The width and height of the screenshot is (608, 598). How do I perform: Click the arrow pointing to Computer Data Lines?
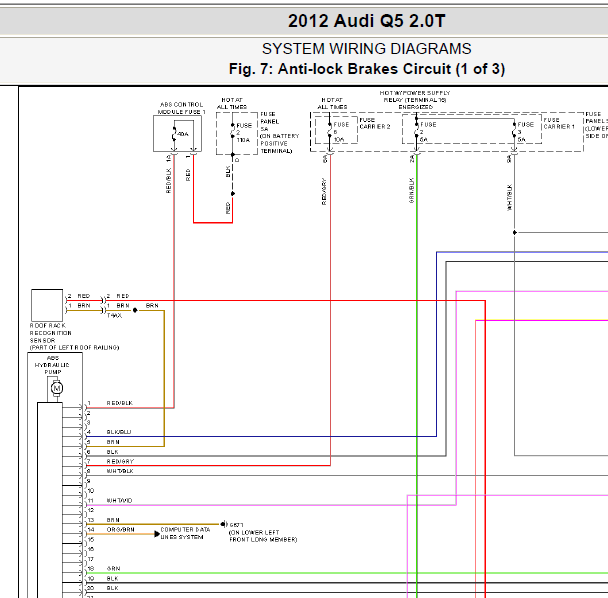click(157, 534)
